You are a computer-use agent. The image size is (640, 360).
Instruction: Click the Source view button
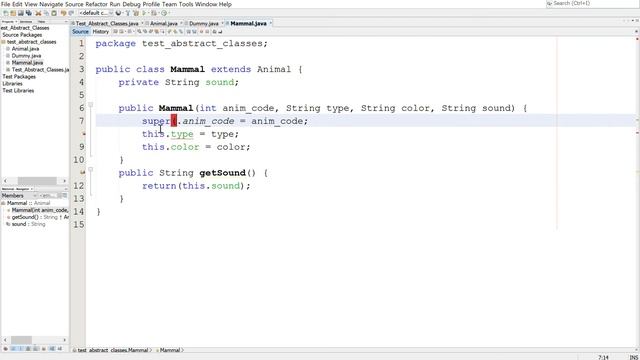pyautogui.click(x=80, y=31)
